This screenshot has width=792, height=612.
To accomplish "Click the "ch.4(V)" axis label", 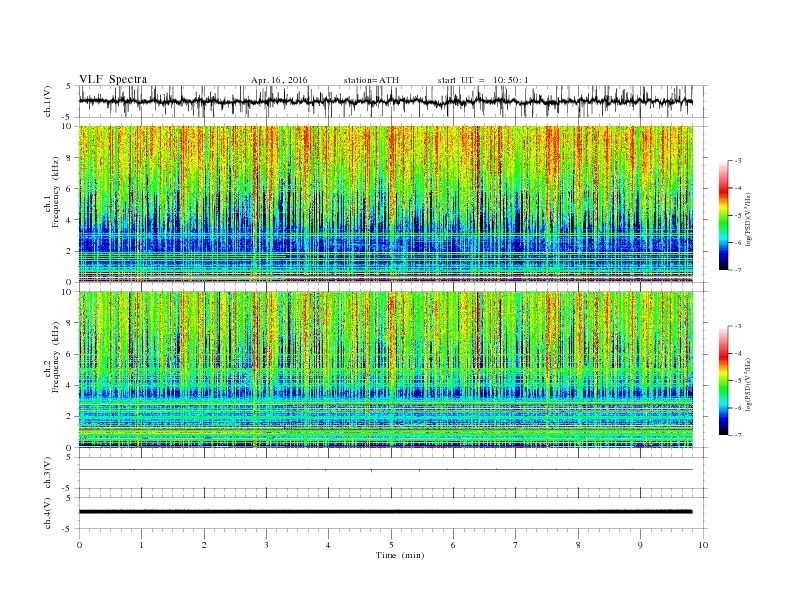I will 48,513.
